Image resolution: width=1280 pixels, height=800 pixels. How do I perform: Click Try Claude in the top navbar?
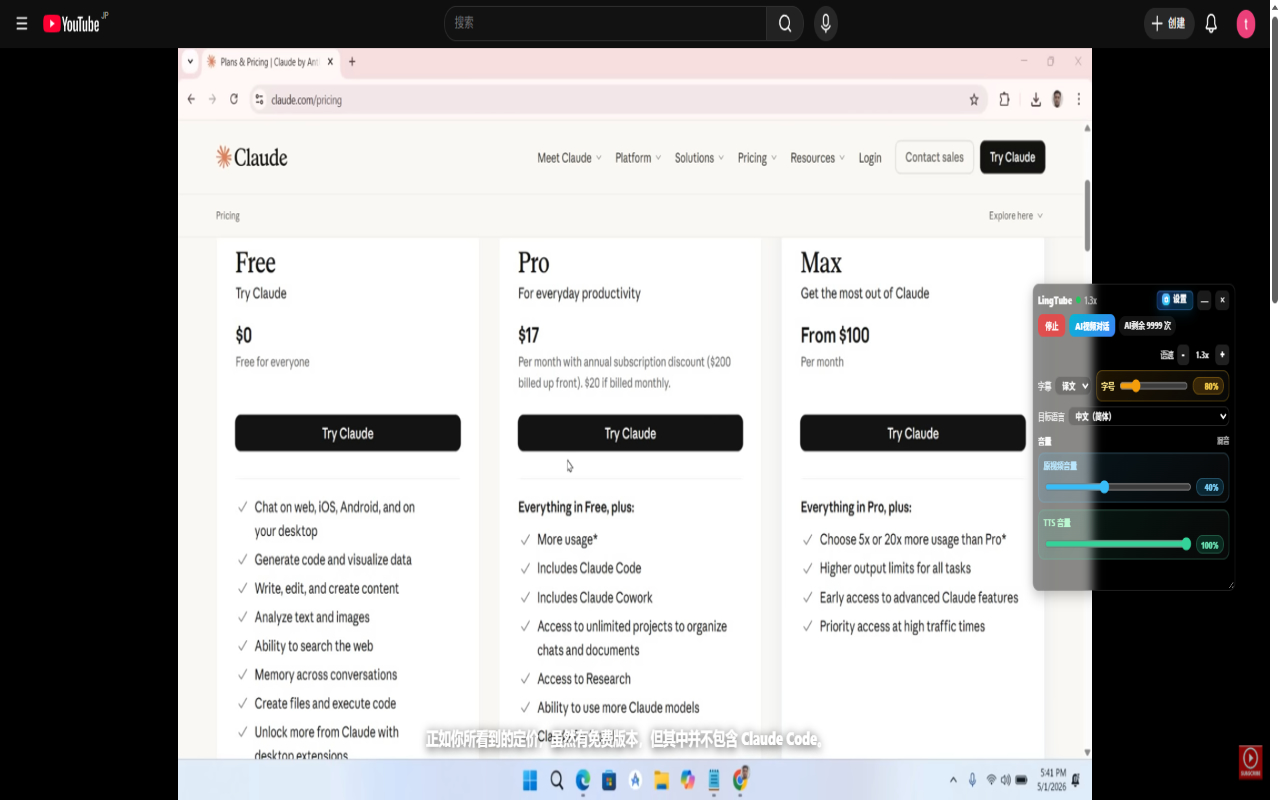click(1012, 157)
